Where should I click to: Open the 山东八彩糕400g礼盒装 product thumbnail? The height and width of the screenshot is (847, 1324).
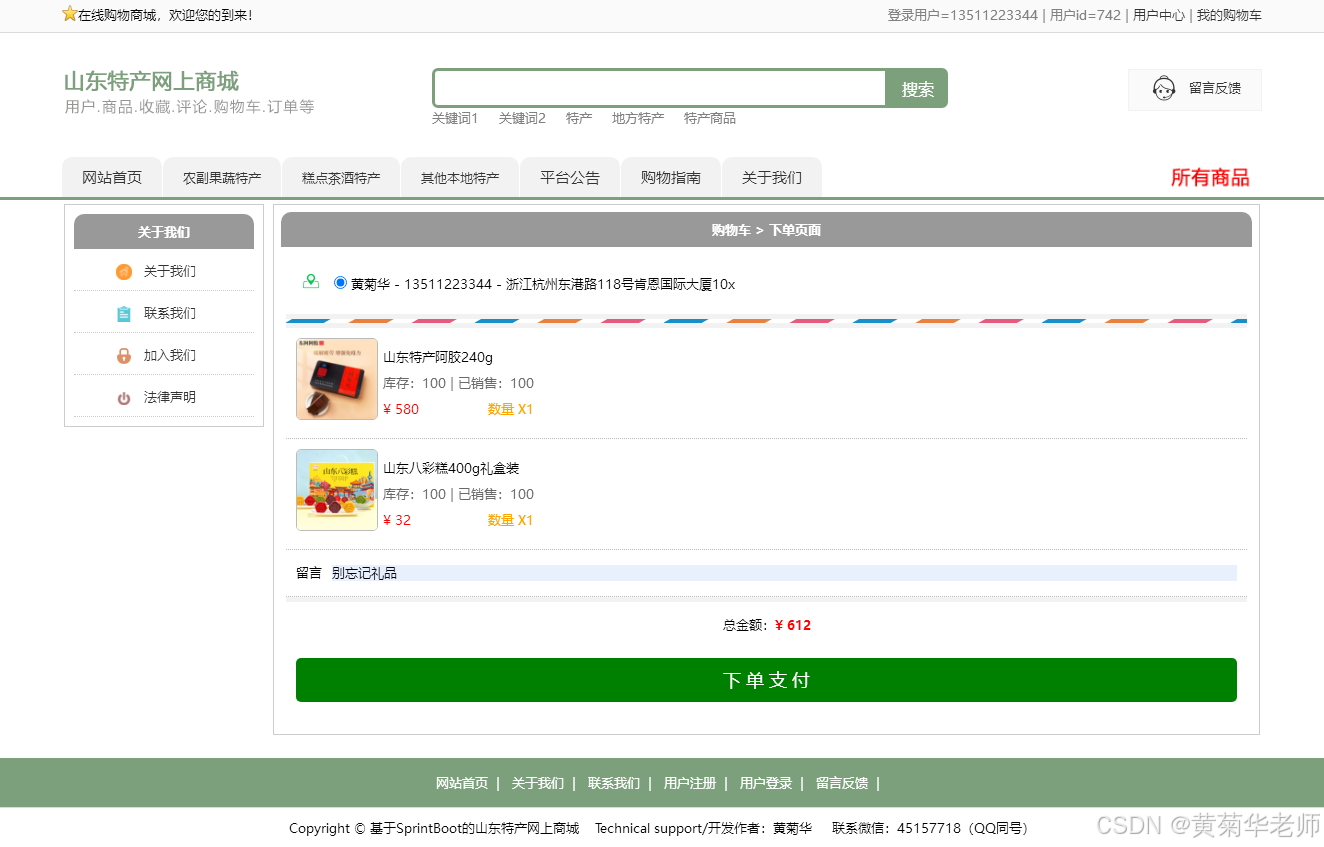pos(337,490)
